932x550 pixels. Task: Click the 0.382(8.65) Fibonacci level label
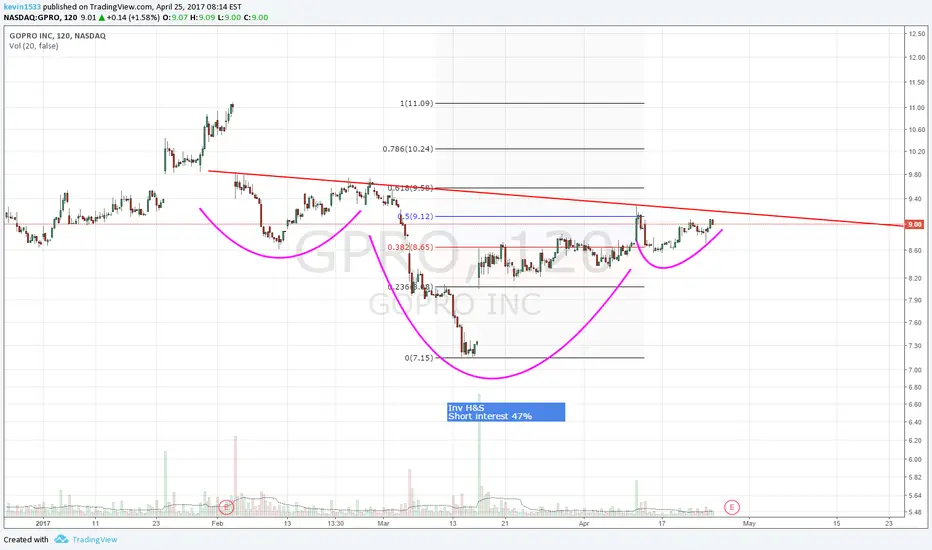point(410,247)
